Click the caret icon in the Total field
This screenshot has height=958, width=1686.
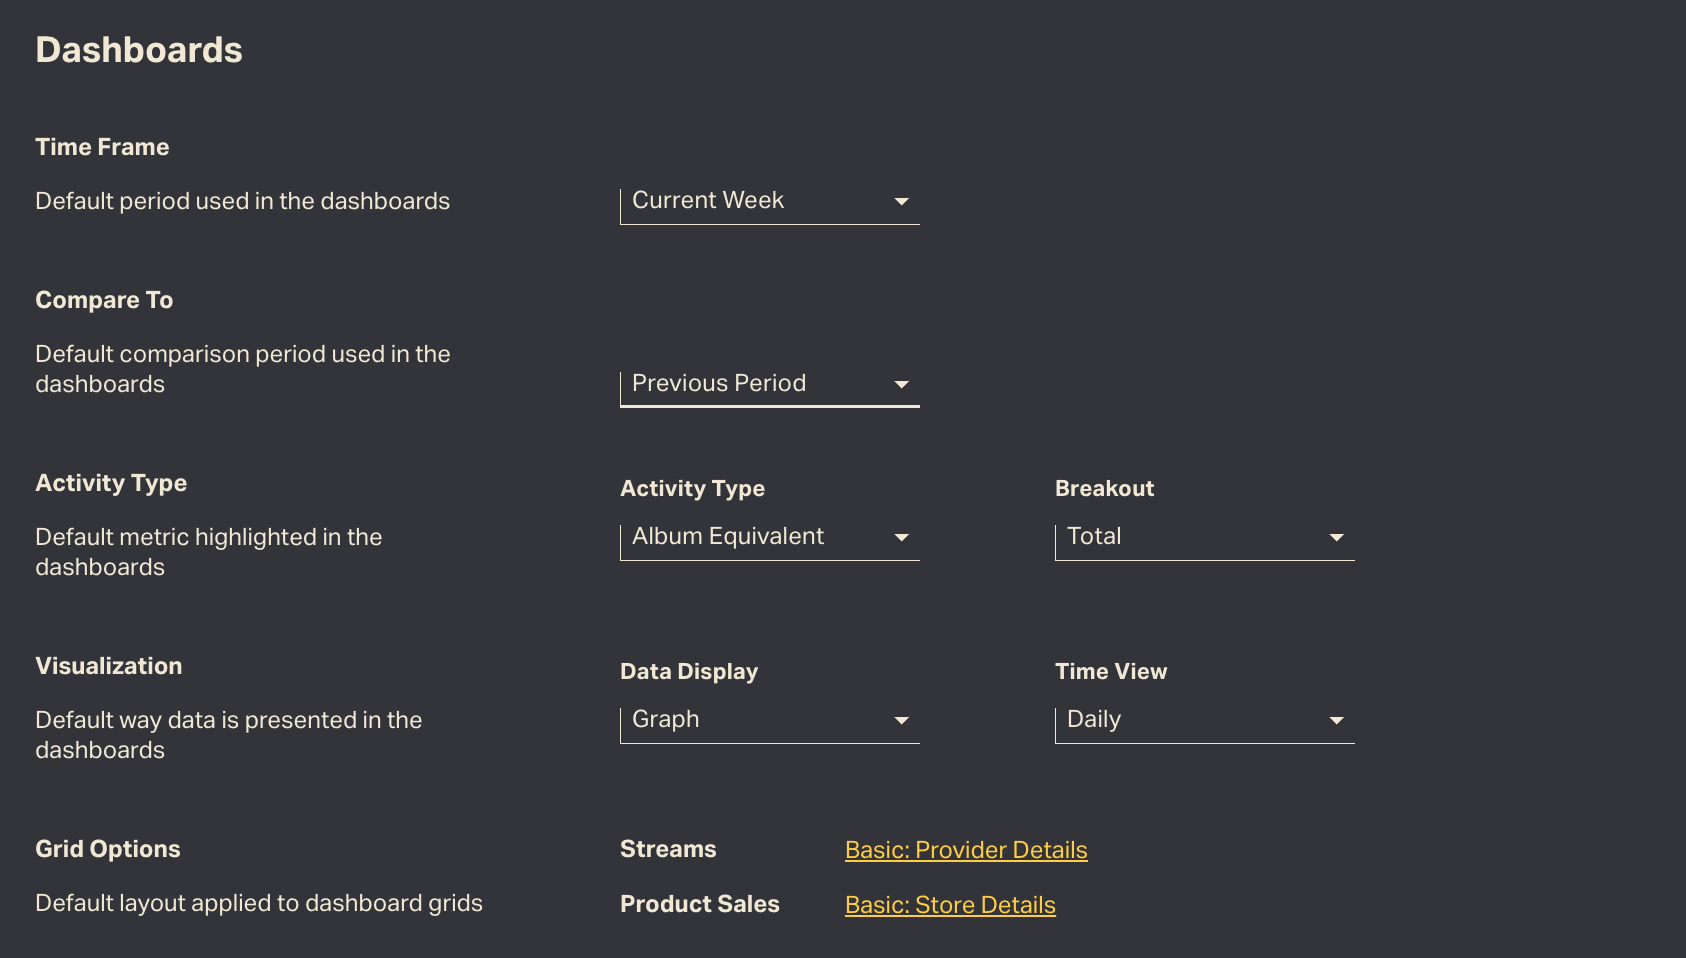(x=1336, y=538)
